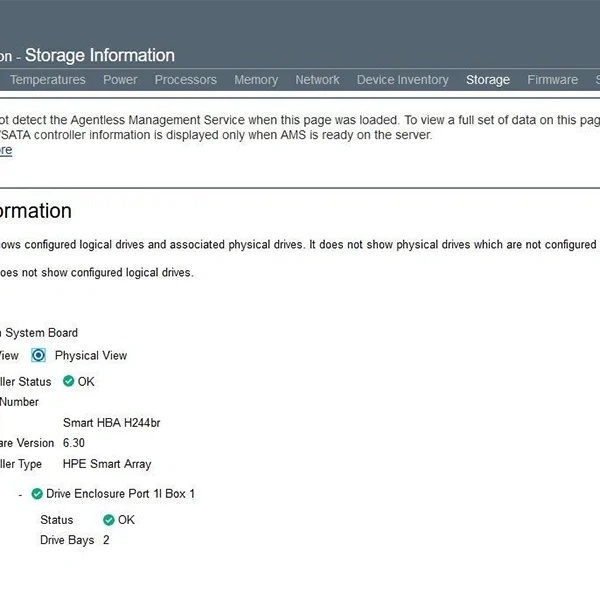
Task: Open the Memory tab
Action: pyautogui.click(x=256, y=80)
